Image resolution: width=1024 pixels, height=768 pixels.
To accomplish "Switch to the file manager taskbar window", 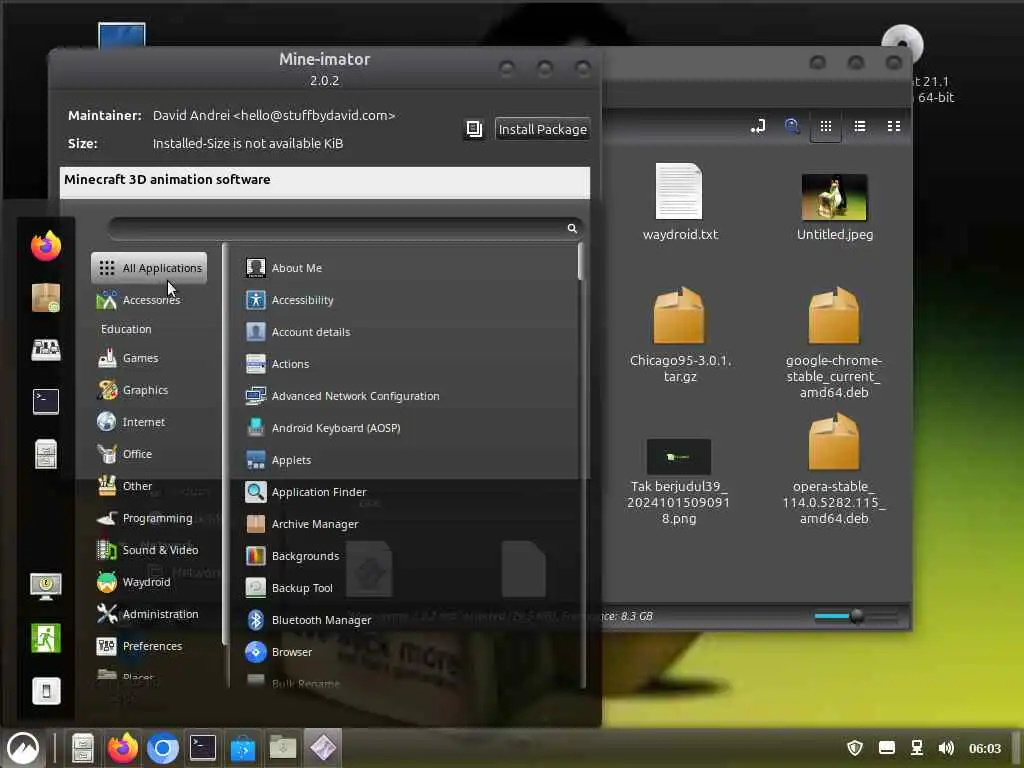I will tap(283, 748).
